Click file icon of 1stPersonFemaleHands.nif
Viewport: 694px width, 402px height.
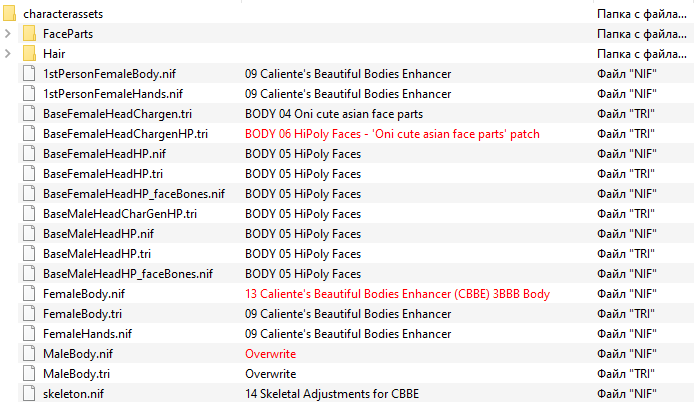pos(29,93)
